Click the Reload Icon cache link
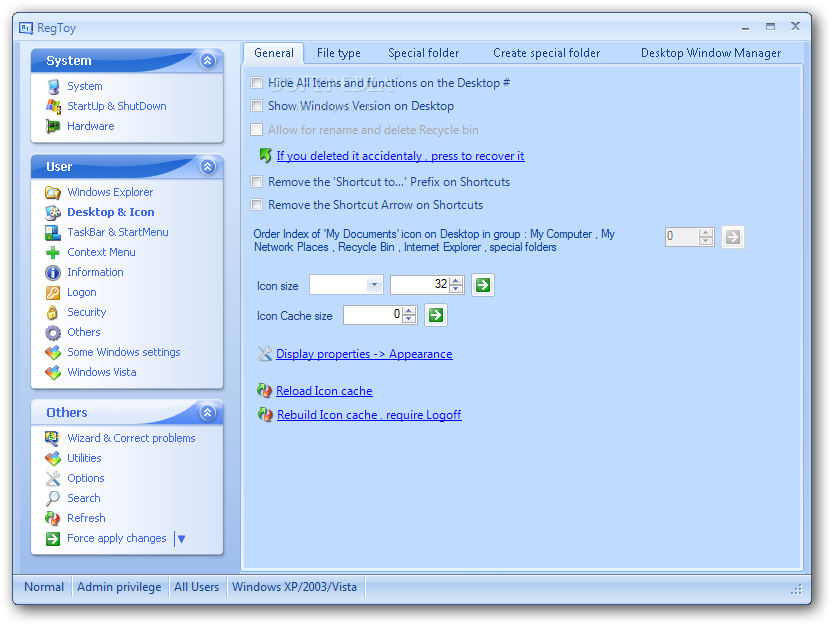The width and height of the screenshot is (832, 625). (x=324, y=391)
